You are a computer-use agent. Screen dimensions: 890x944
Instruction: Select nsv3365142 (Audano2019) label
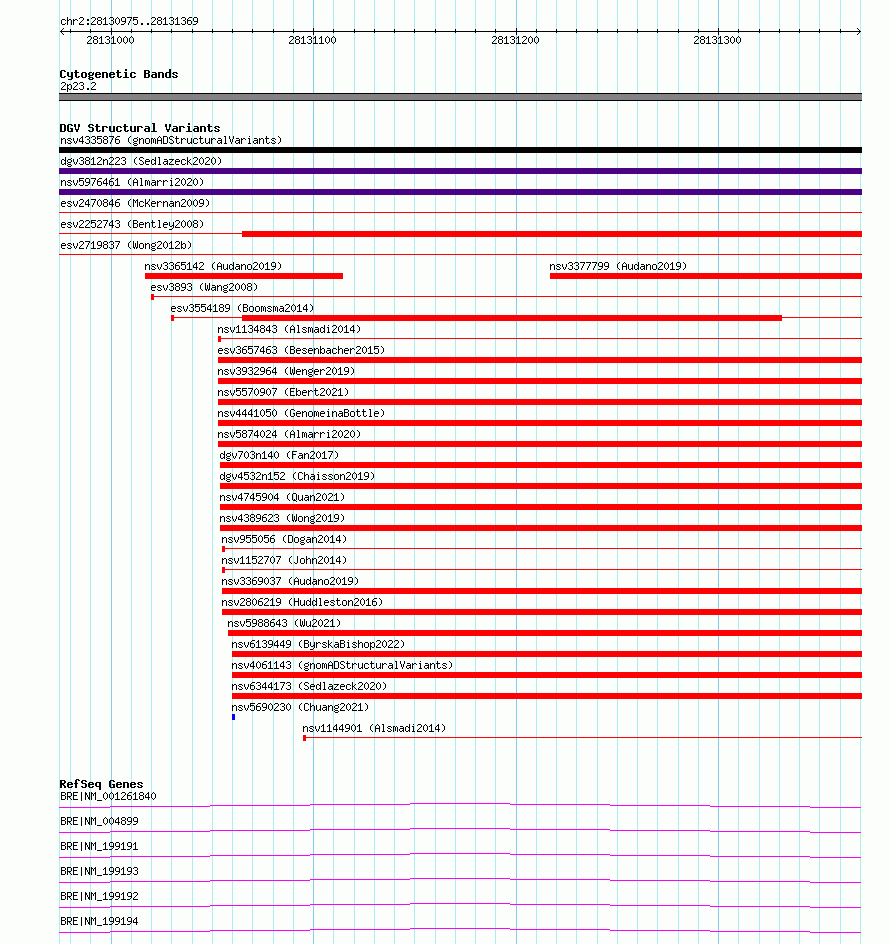tap(213, 266)
